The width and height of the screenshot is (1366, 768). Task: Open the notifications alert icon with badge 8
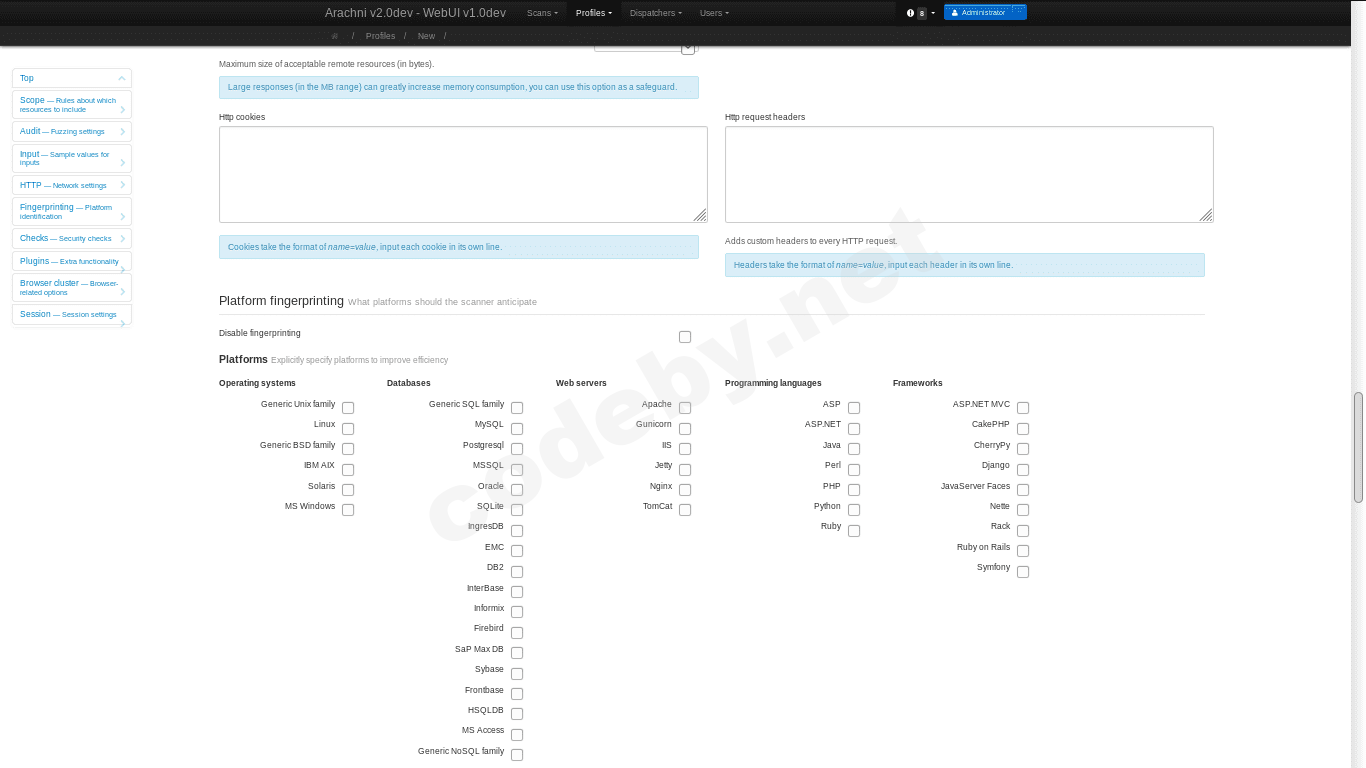(920, 13)
